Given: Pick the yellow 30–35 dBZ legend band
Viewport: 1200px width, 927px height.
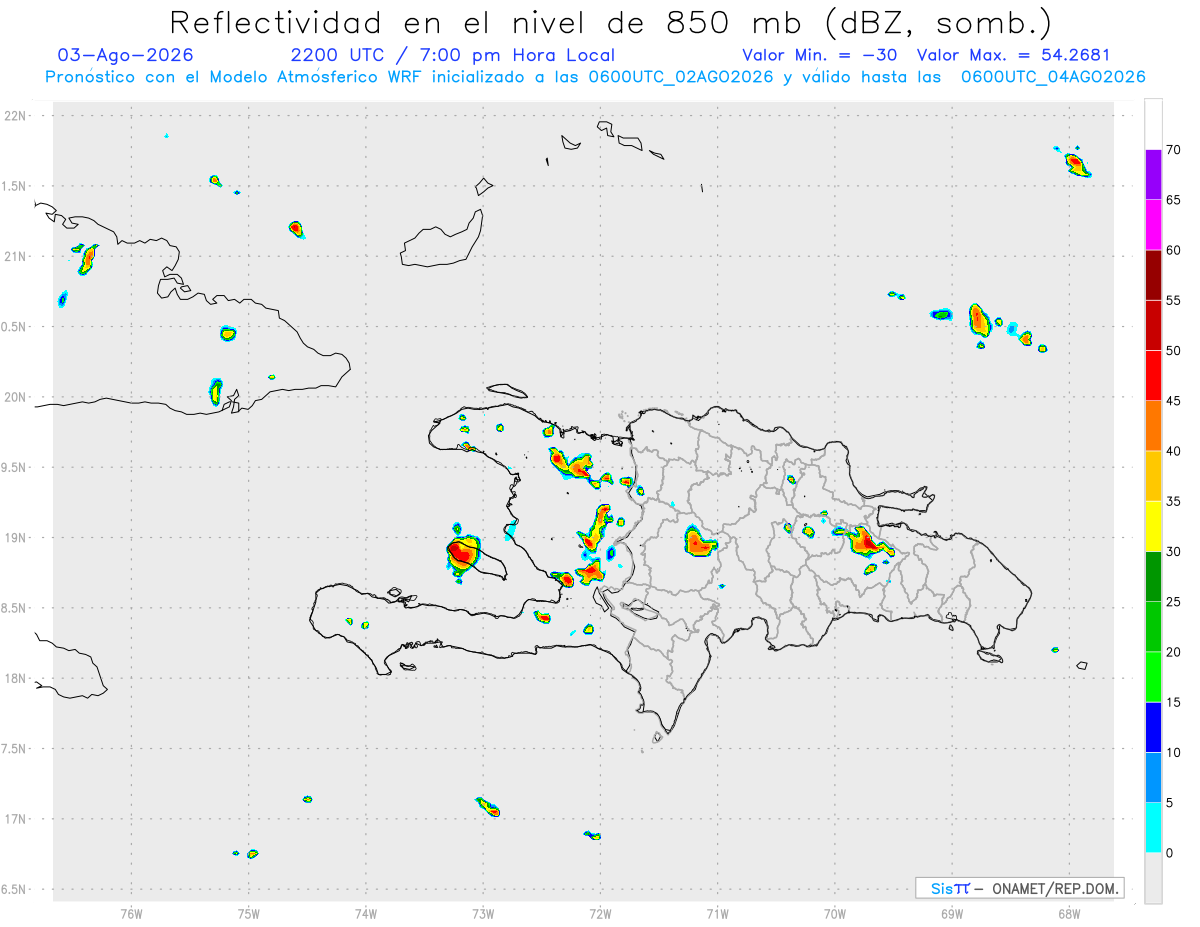Looking at the screenshot, I should click(x=1153, y=526).
